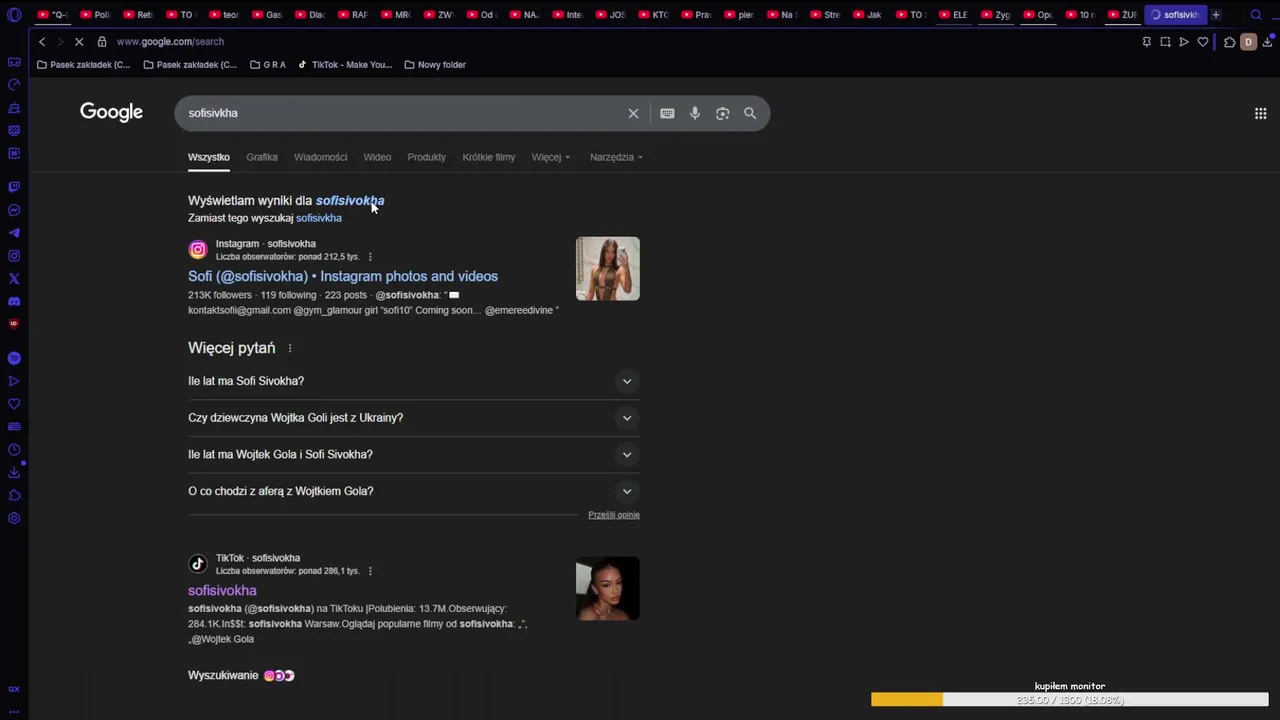Focus the Google search input field
Screen dimensions: 1280x720
pos(404,113)
